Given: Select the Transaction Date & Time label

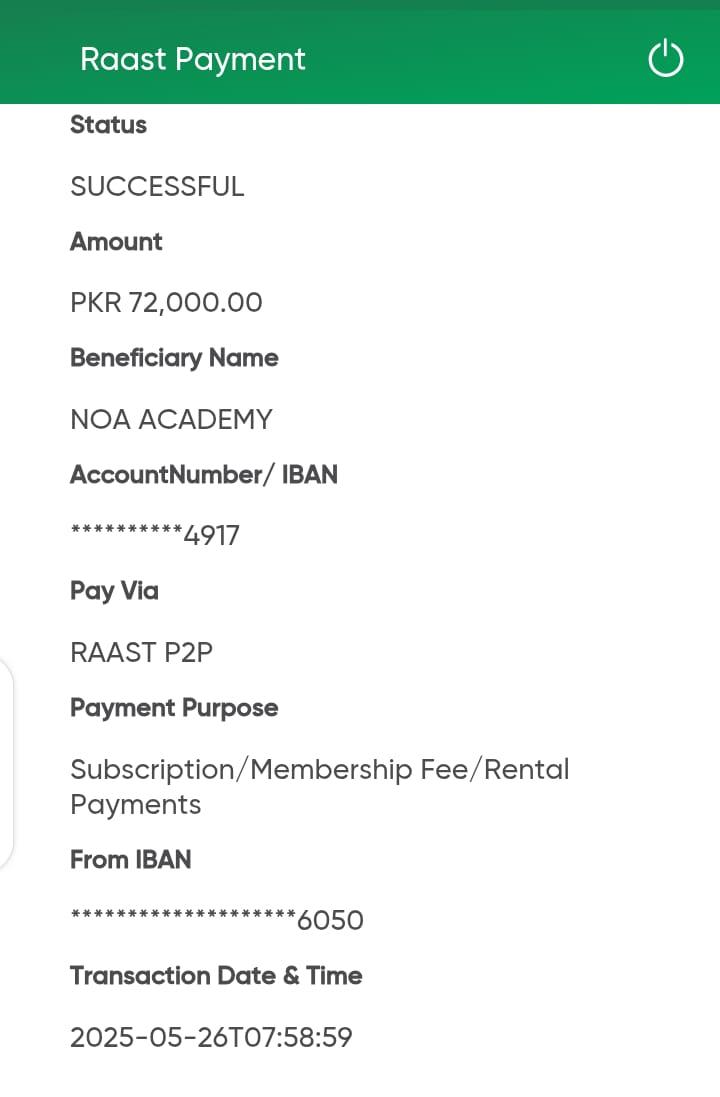Looking at the screenshot, I should pyautogui.click(x=216, y=976).
